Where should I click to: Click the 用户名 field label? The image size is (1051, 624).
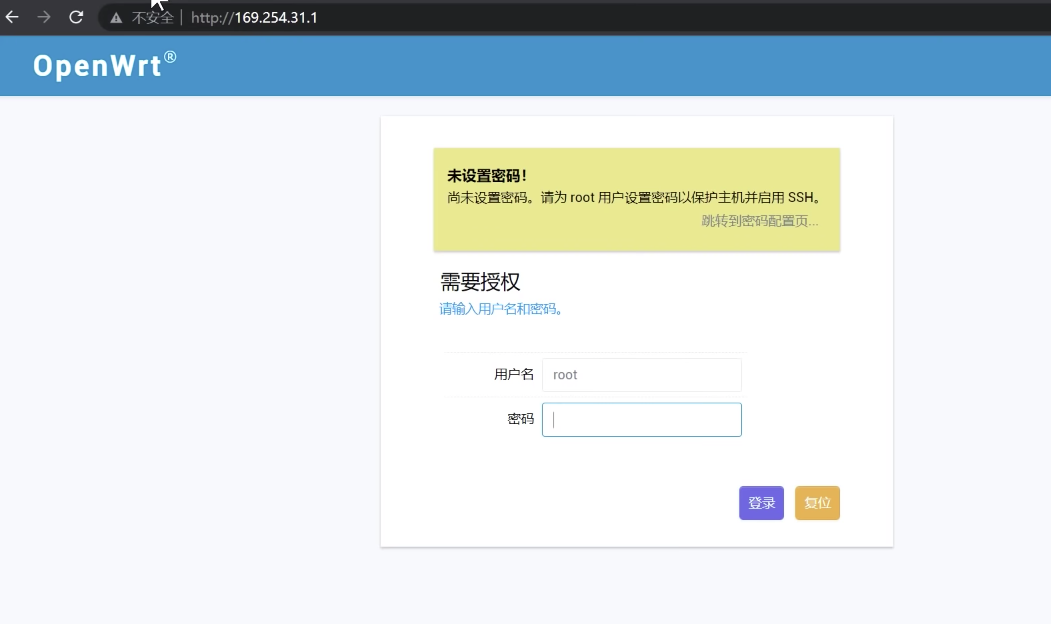pos(514,375)
